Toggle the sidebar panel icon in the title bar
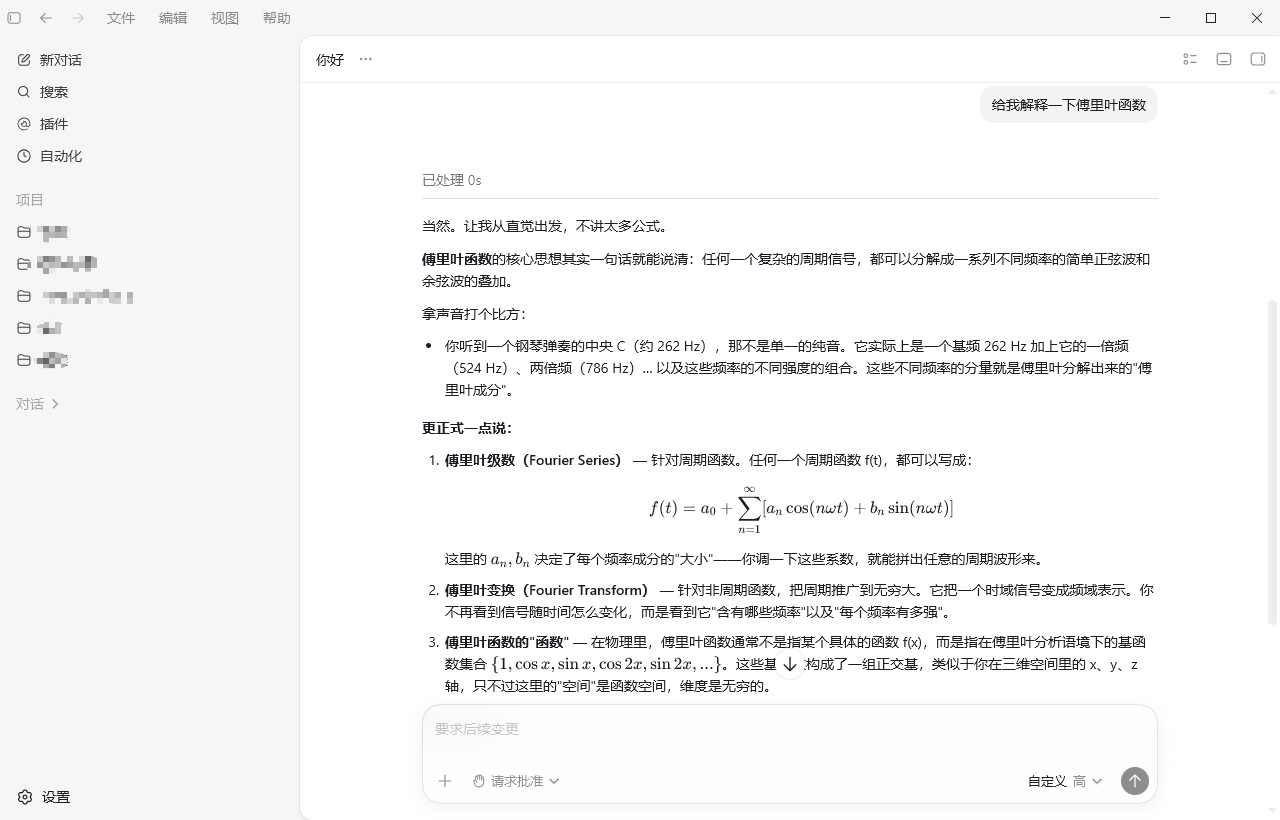This screenshot has width=1280, height=820. [14, 18]
